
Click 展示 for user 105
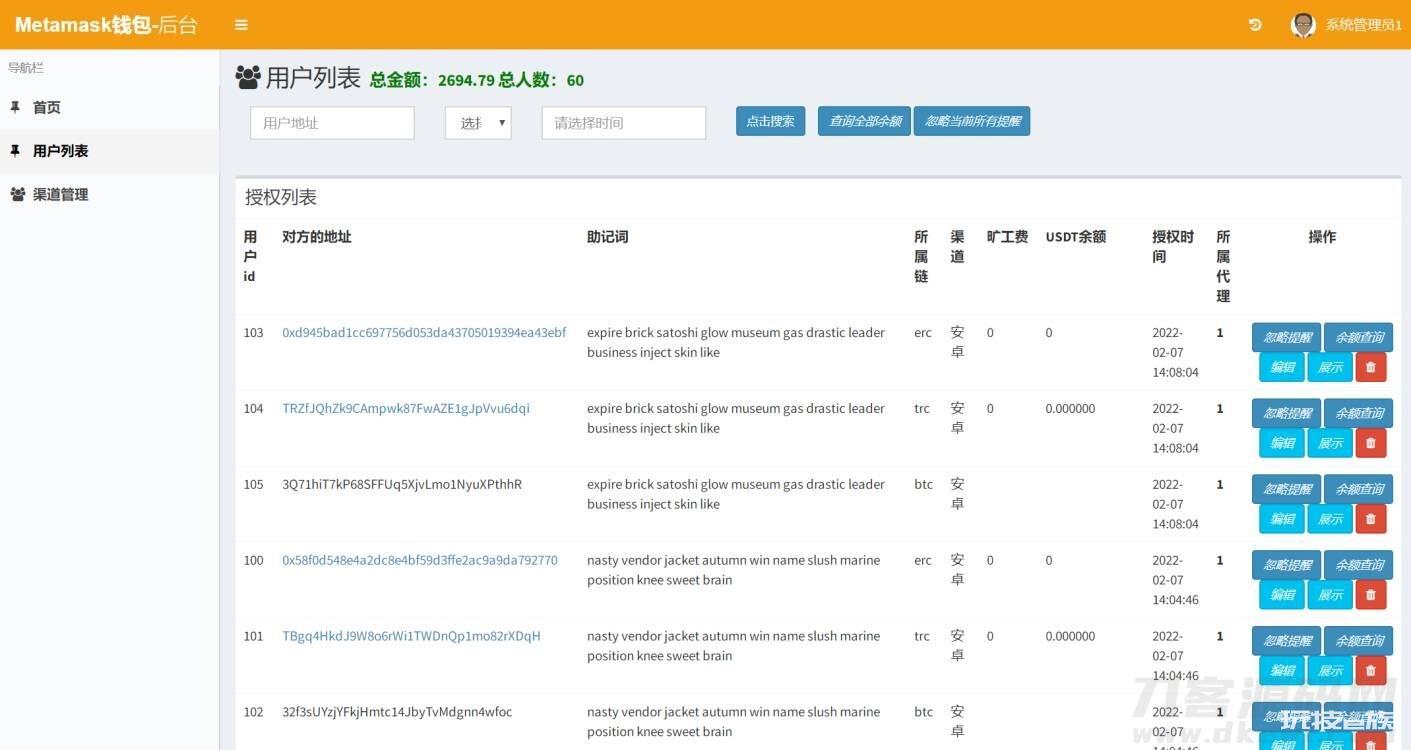(1330, 519)
